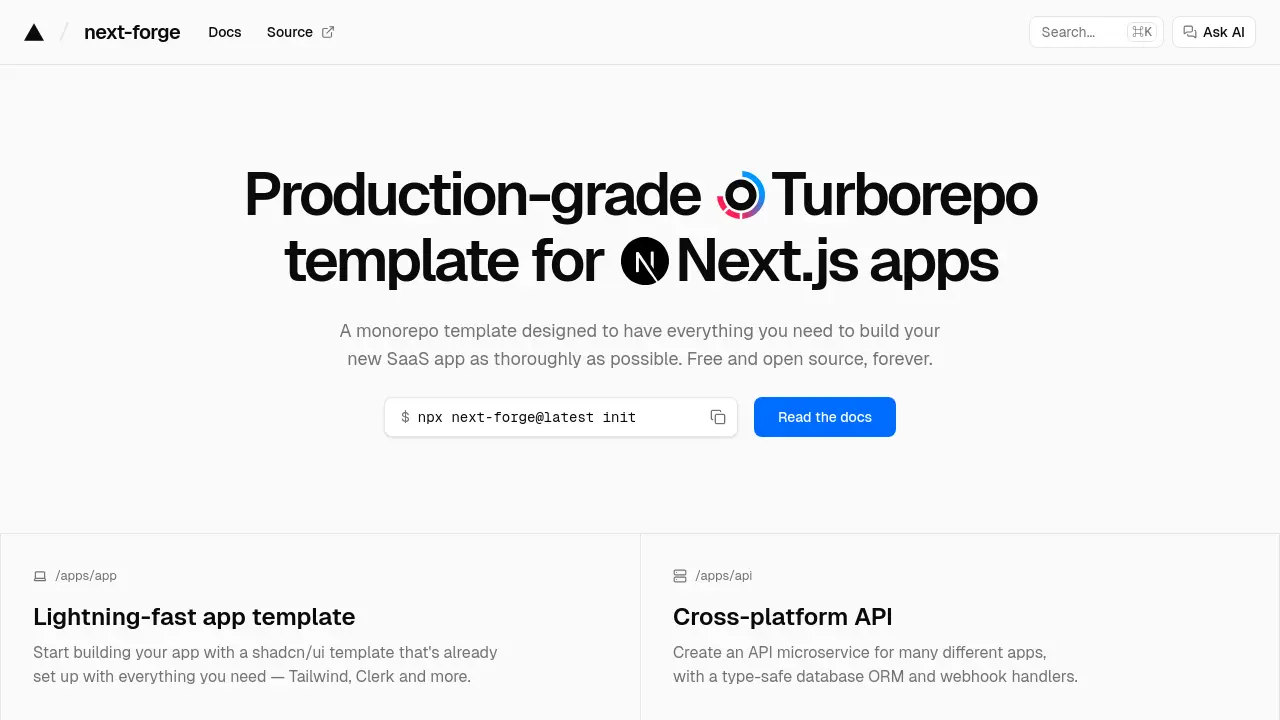Image resolution: width=1280 pixels, height=720 pixels.
Task: Open the Docs page from the navbar
Action: coord(224,32)
